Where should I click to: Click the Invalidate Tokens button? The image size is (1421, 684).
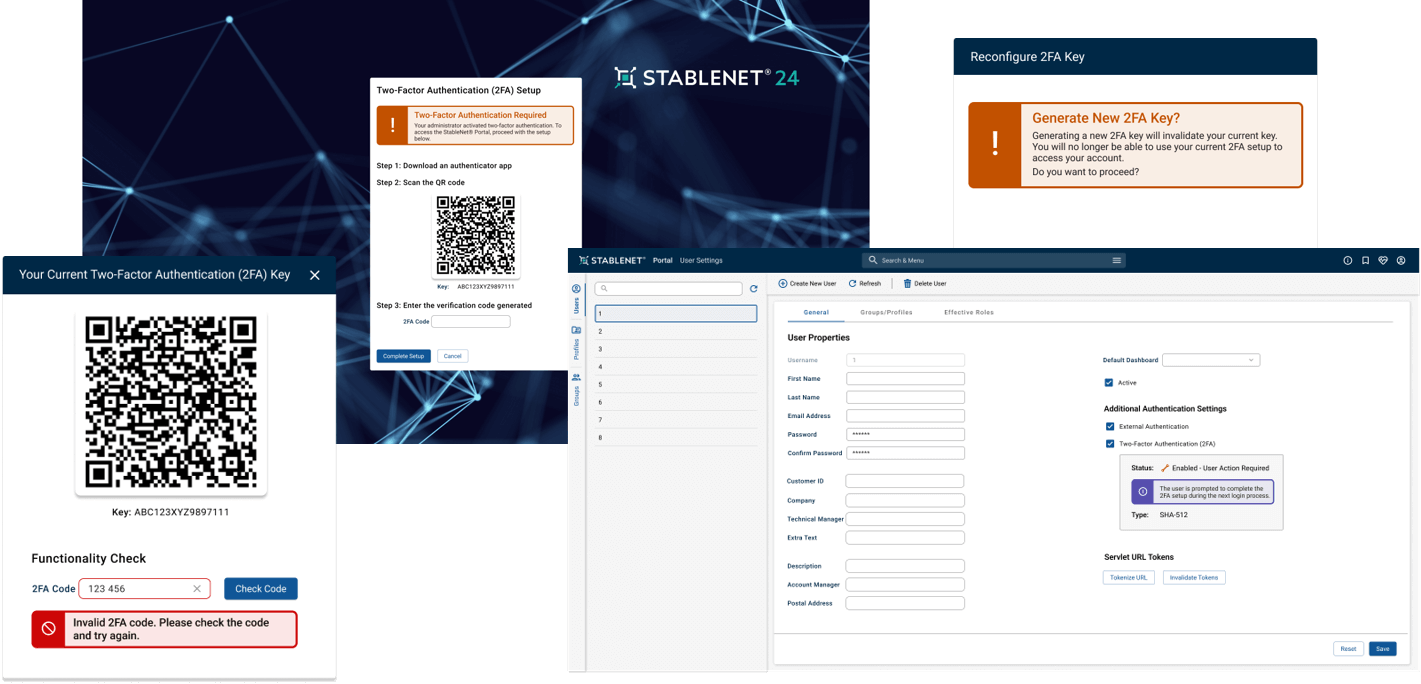click(x=1194, y=578)
